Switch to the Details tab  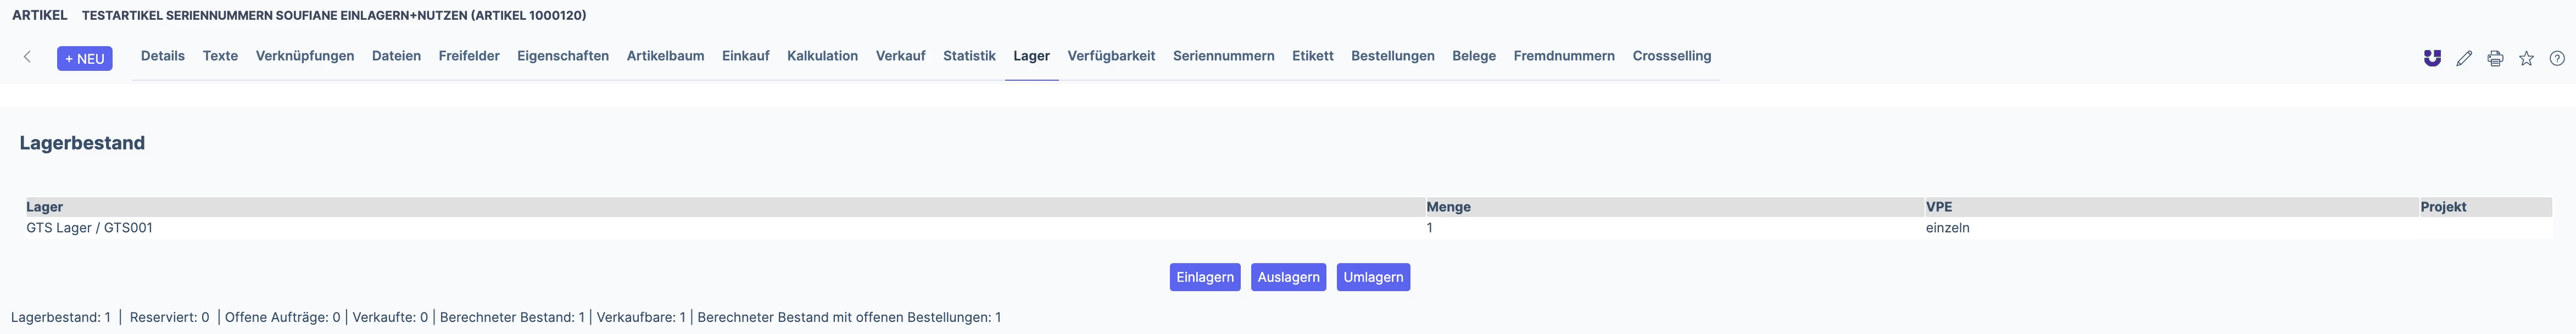click(163, 56)
